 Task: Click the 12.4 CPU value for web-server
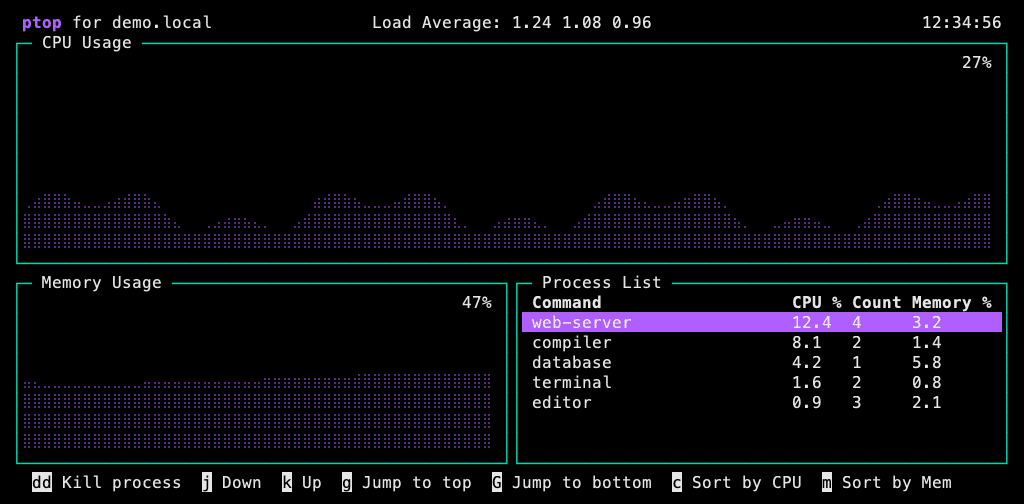[812, 323]
